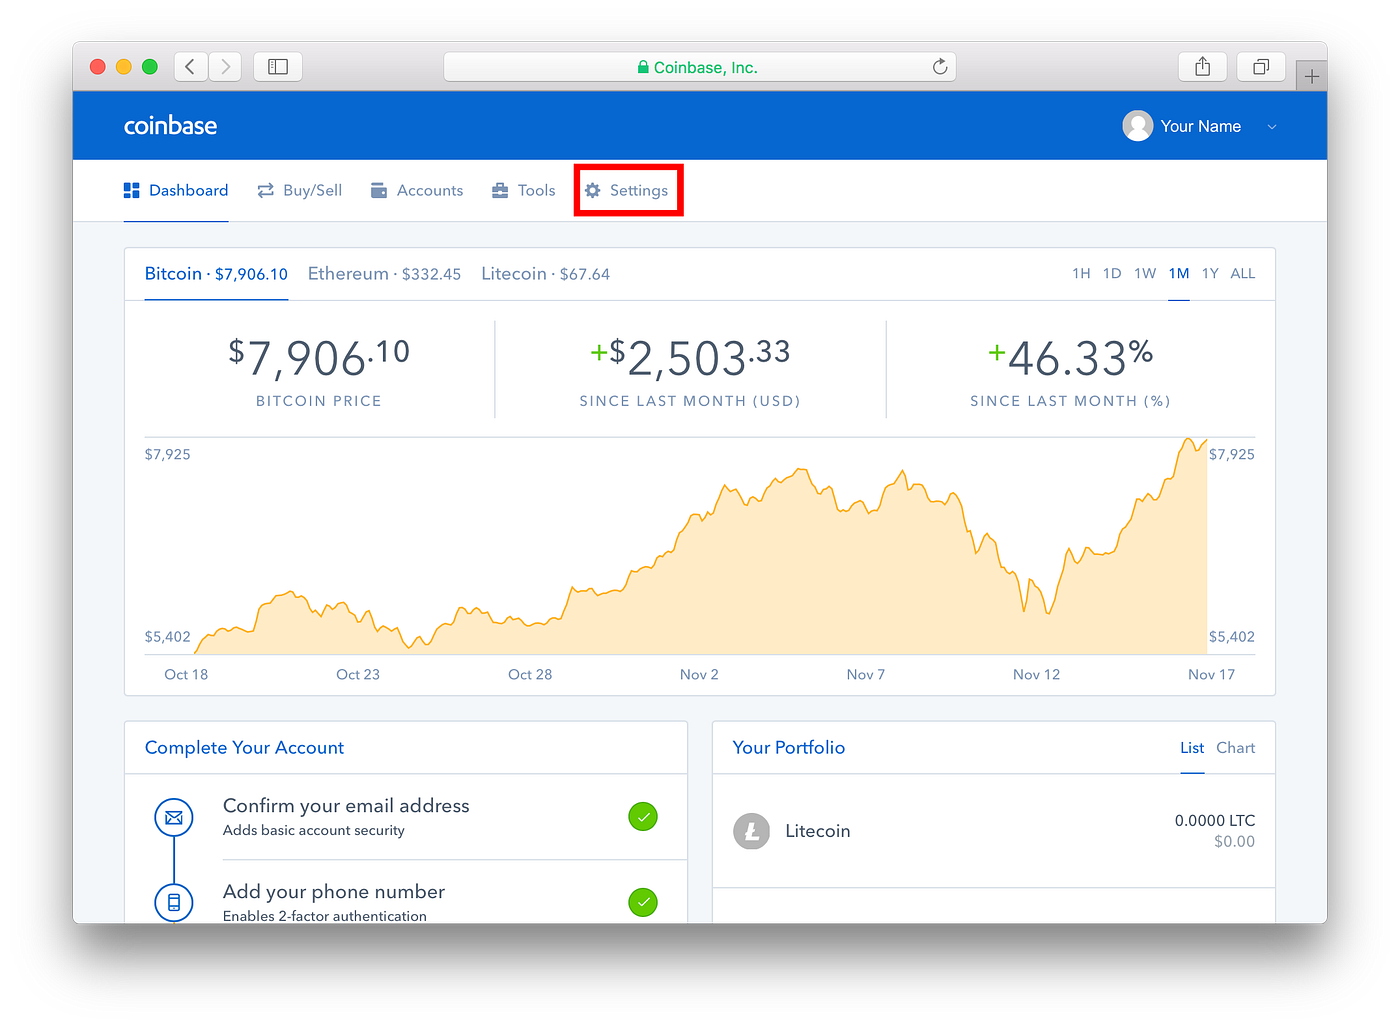Open the Litecoin portfolio row

994,831
